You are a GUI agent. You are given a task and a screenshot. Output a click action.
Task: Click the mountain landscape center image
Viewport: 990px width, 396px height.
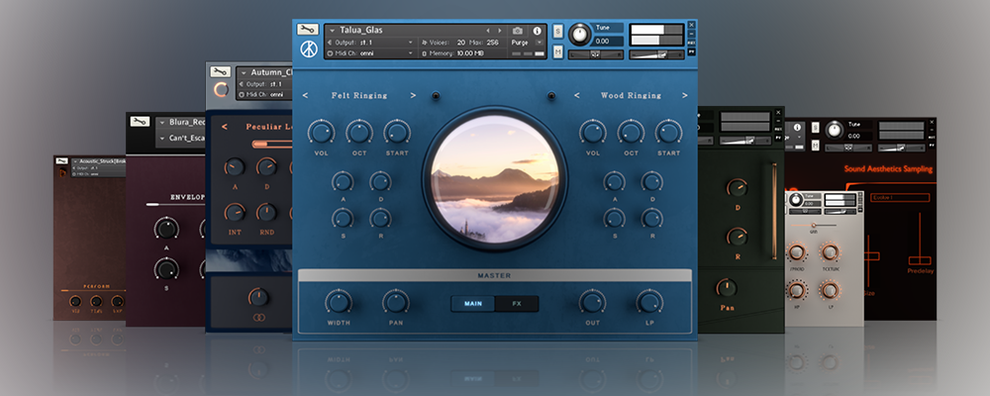coord(495,179)
